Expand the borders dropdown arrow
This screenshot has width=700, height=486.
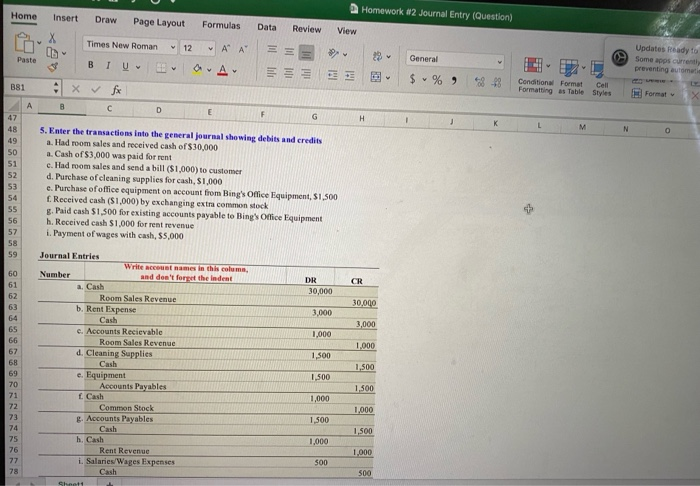point(173,69)
